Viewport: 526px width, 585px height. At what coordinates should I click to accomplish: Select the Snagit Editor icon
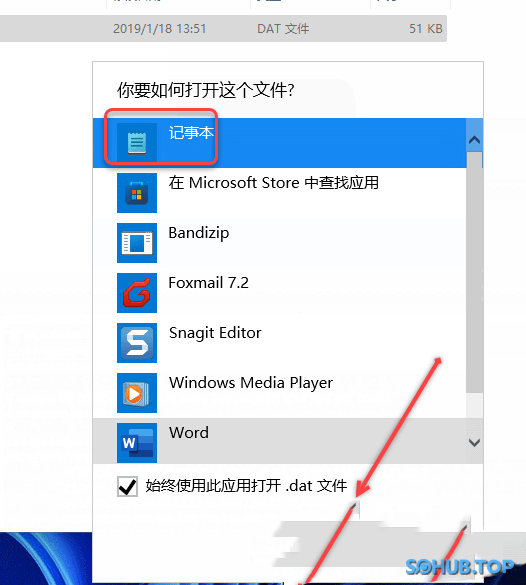(137, 343)
